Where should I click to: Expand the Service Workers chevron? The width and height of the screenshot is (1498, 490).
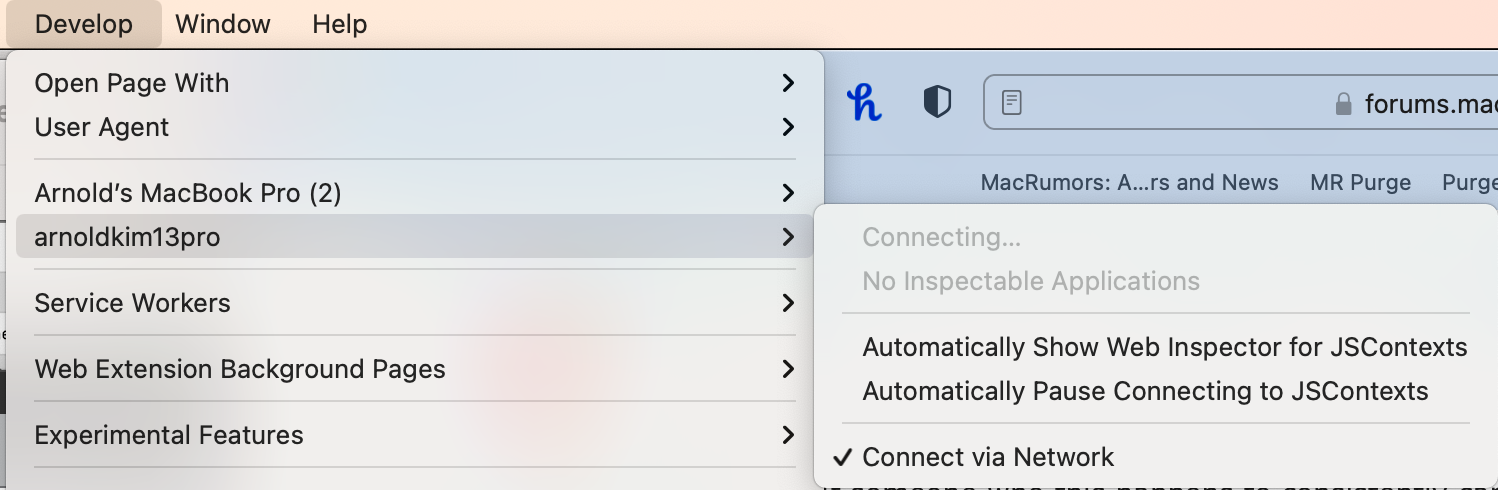(788, 303)
